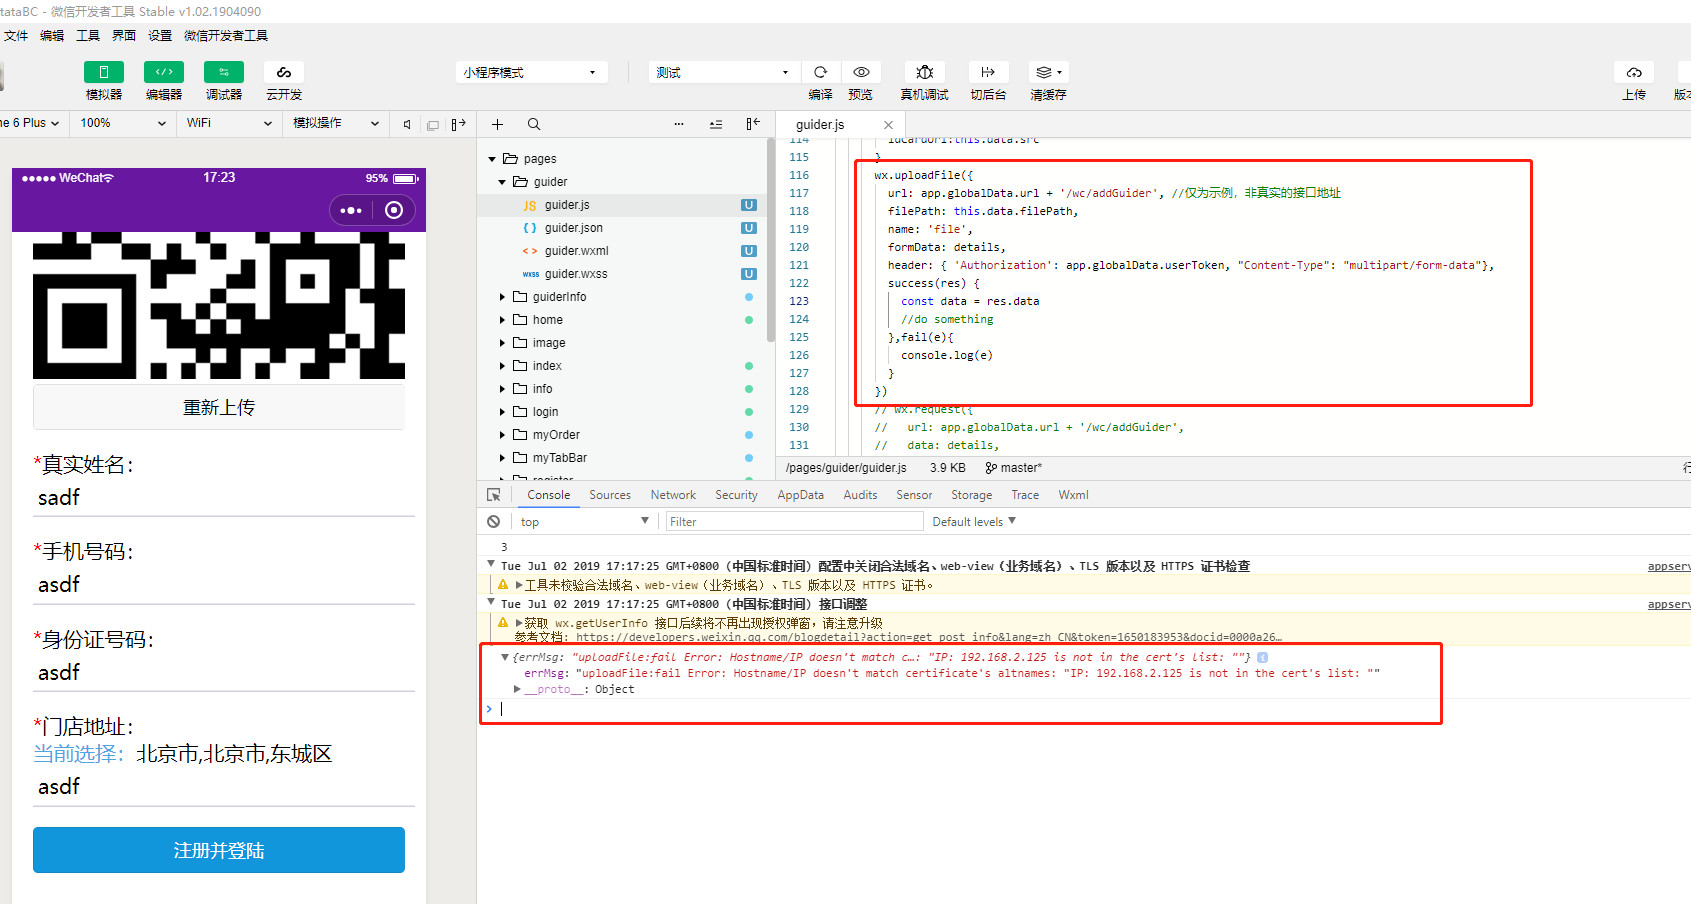Toggle the debugger panel button

[x=224, y=72]
